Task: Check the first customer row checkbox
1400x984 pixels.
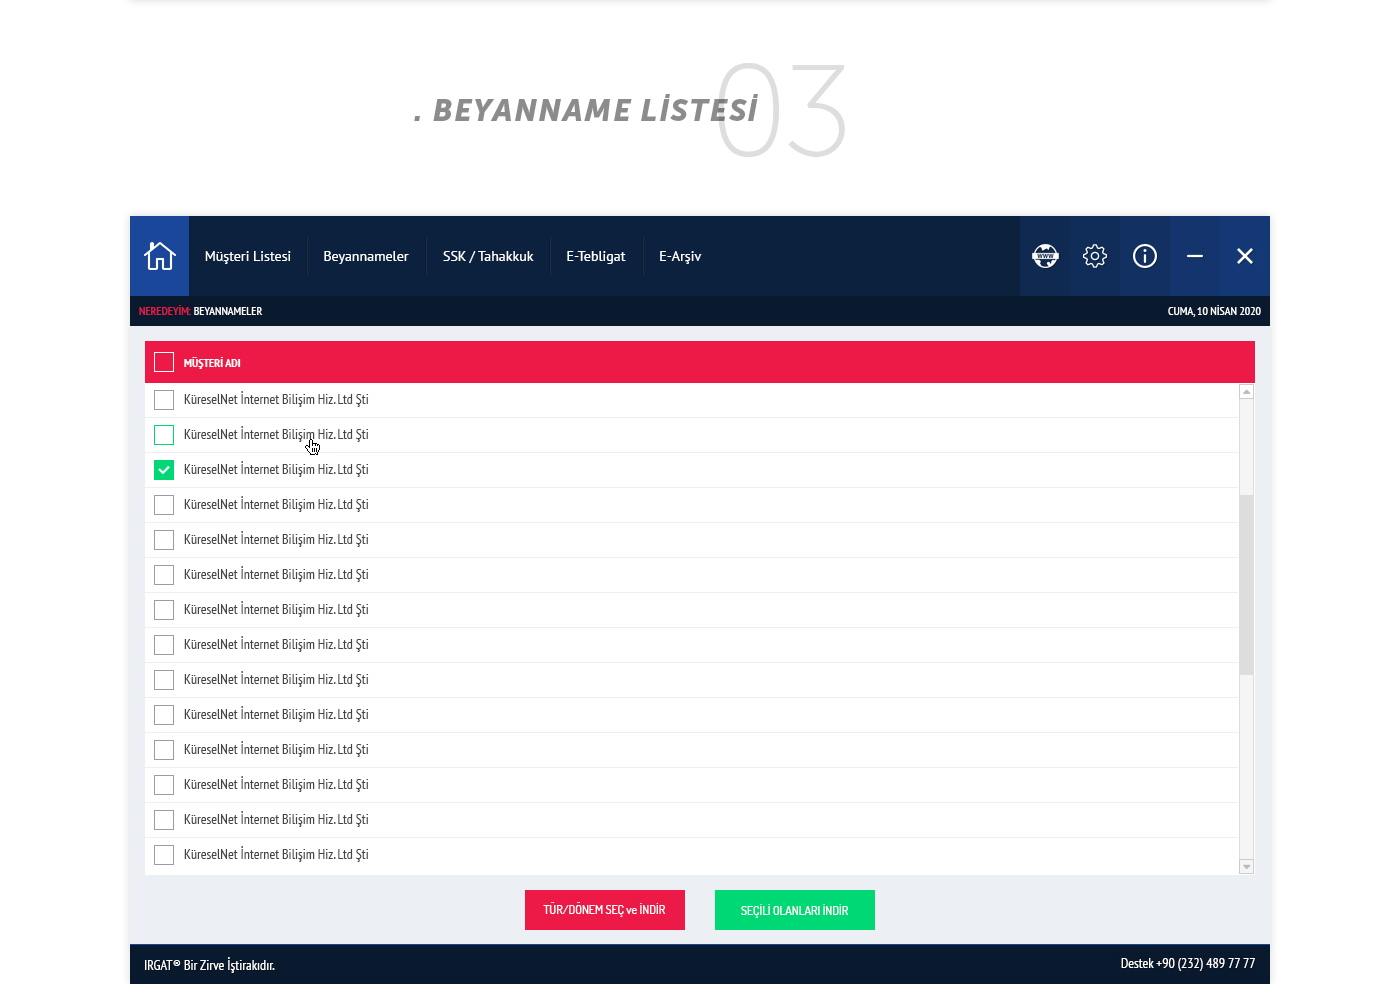Action: click(164, 400)
